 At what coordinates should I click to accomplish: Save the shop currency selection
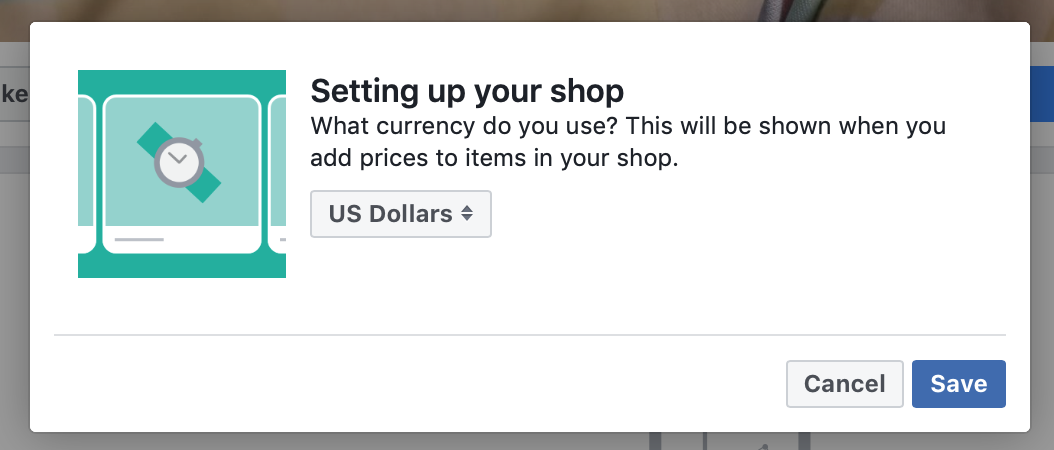[959, 383]
